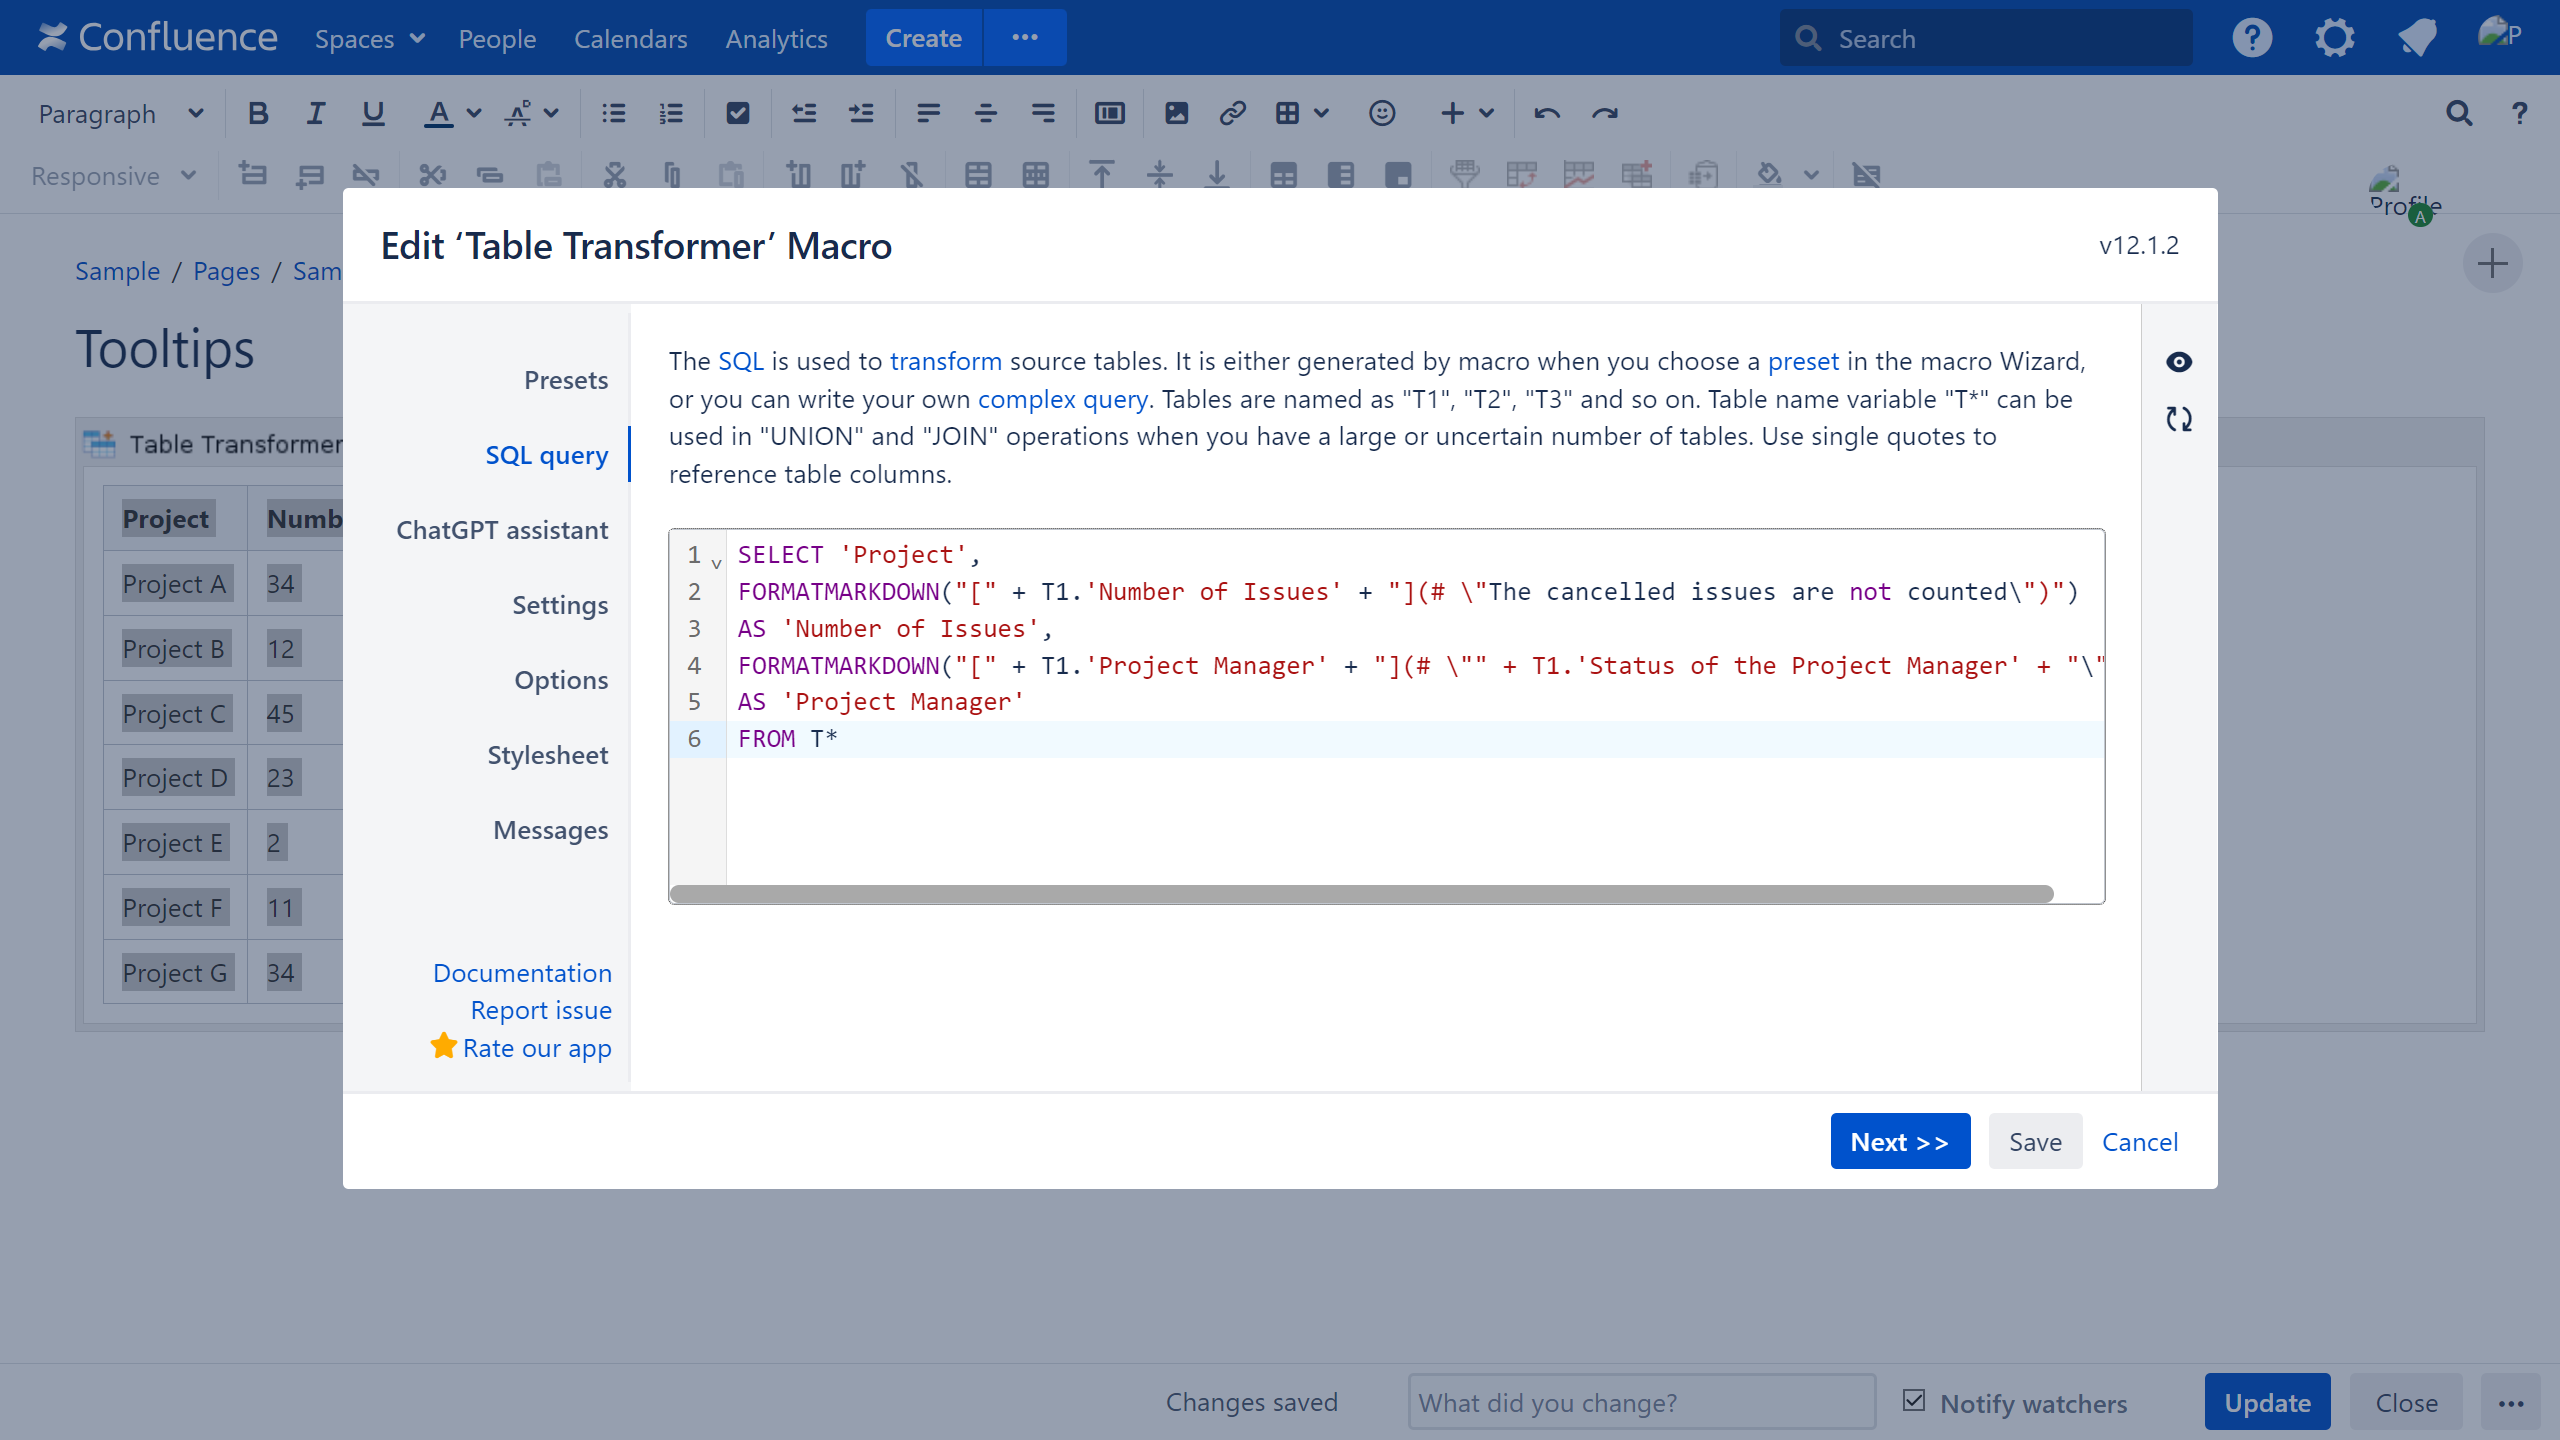The image size is (2560, 1440).
Task: Expand the Spaces menu in header
Action: [x=369, y=39]
